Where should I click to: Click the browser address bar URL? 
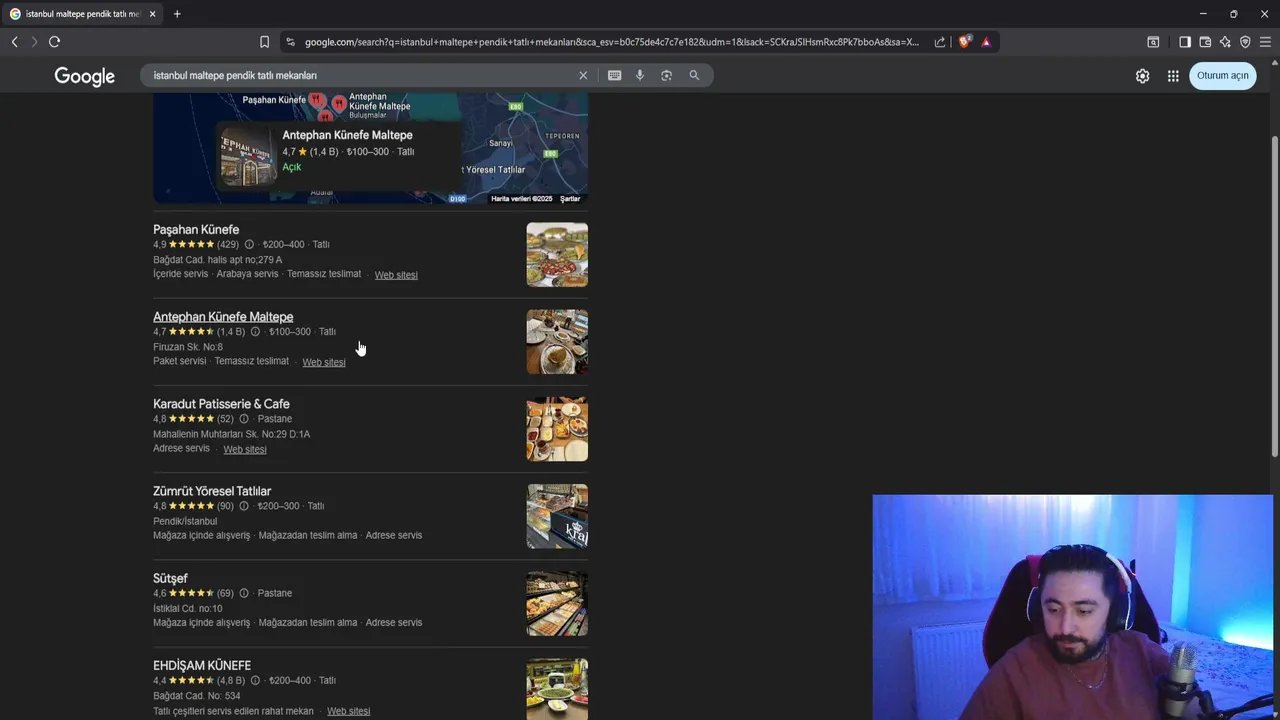tap(611, 42)
